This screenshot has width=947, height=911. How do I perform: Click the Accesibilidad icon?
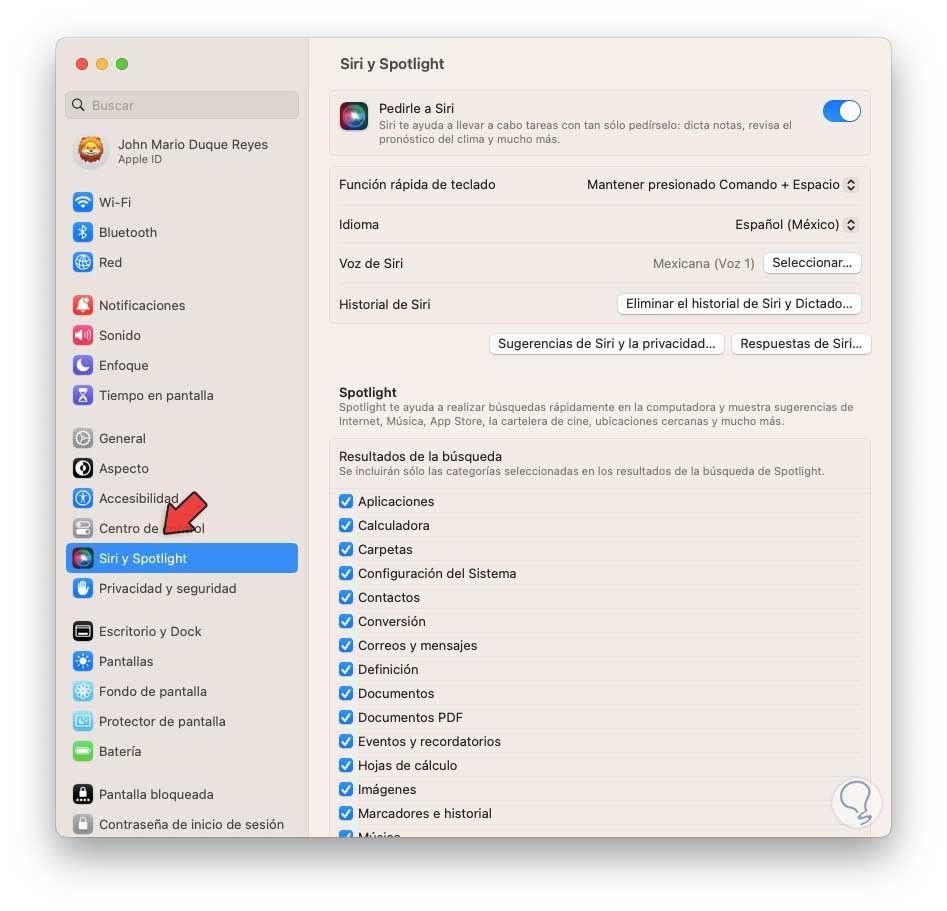83,498
